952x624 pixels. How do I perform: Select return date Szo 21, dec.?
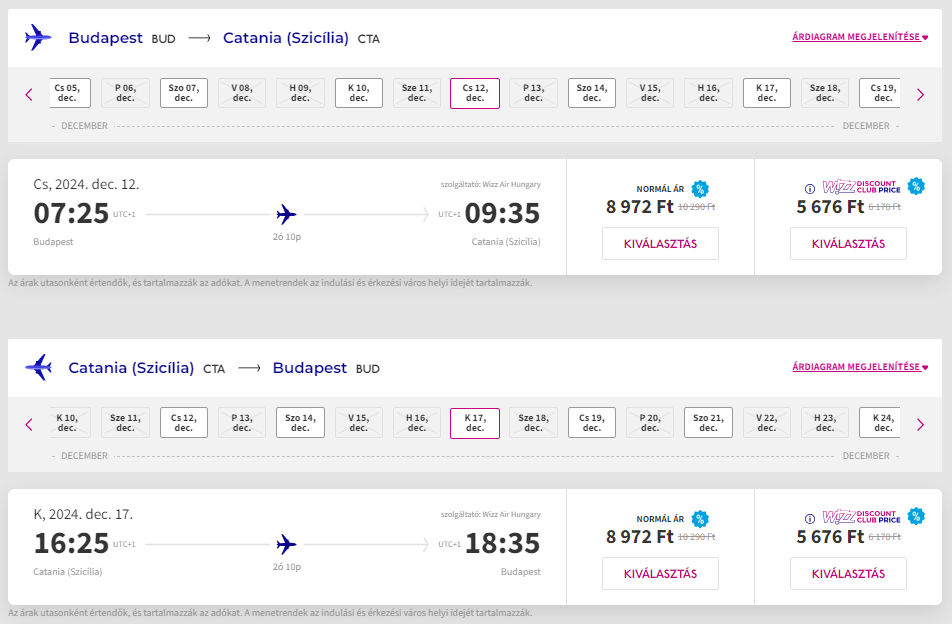click(709, 423)
